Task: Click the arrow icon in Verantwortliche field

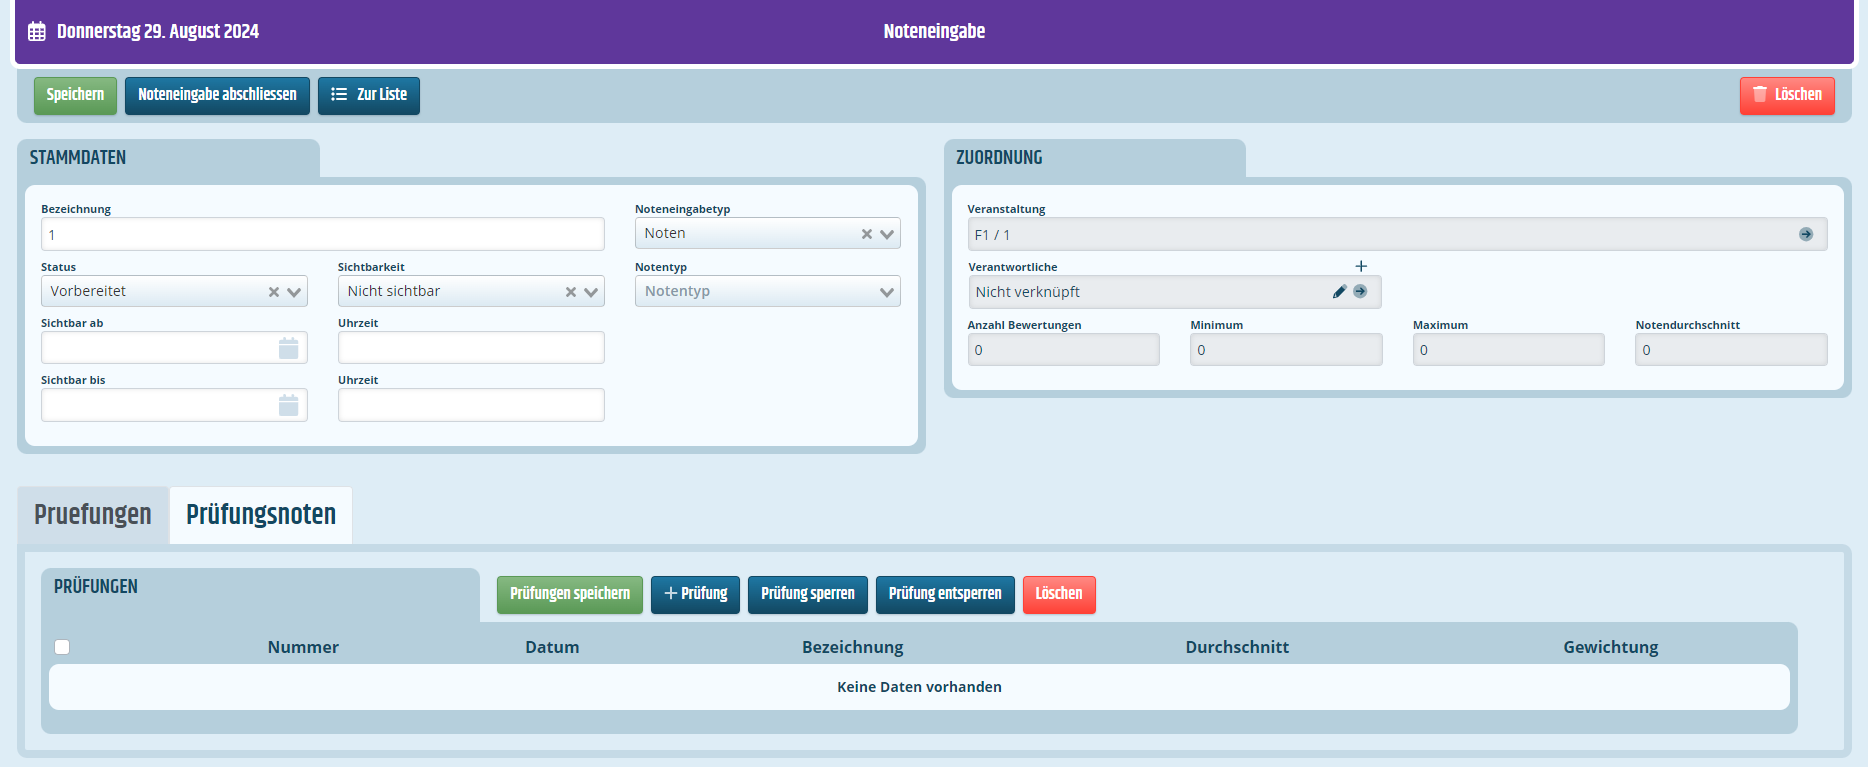Action: pos(1360,292)
